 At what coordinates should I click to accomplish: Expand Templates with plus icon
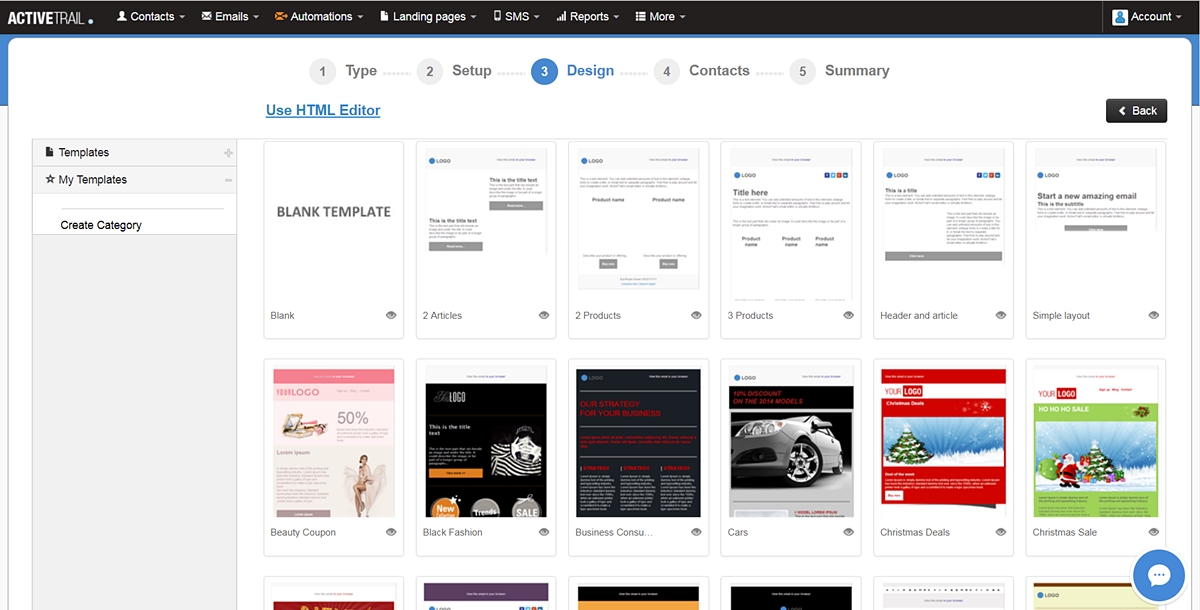229,153
